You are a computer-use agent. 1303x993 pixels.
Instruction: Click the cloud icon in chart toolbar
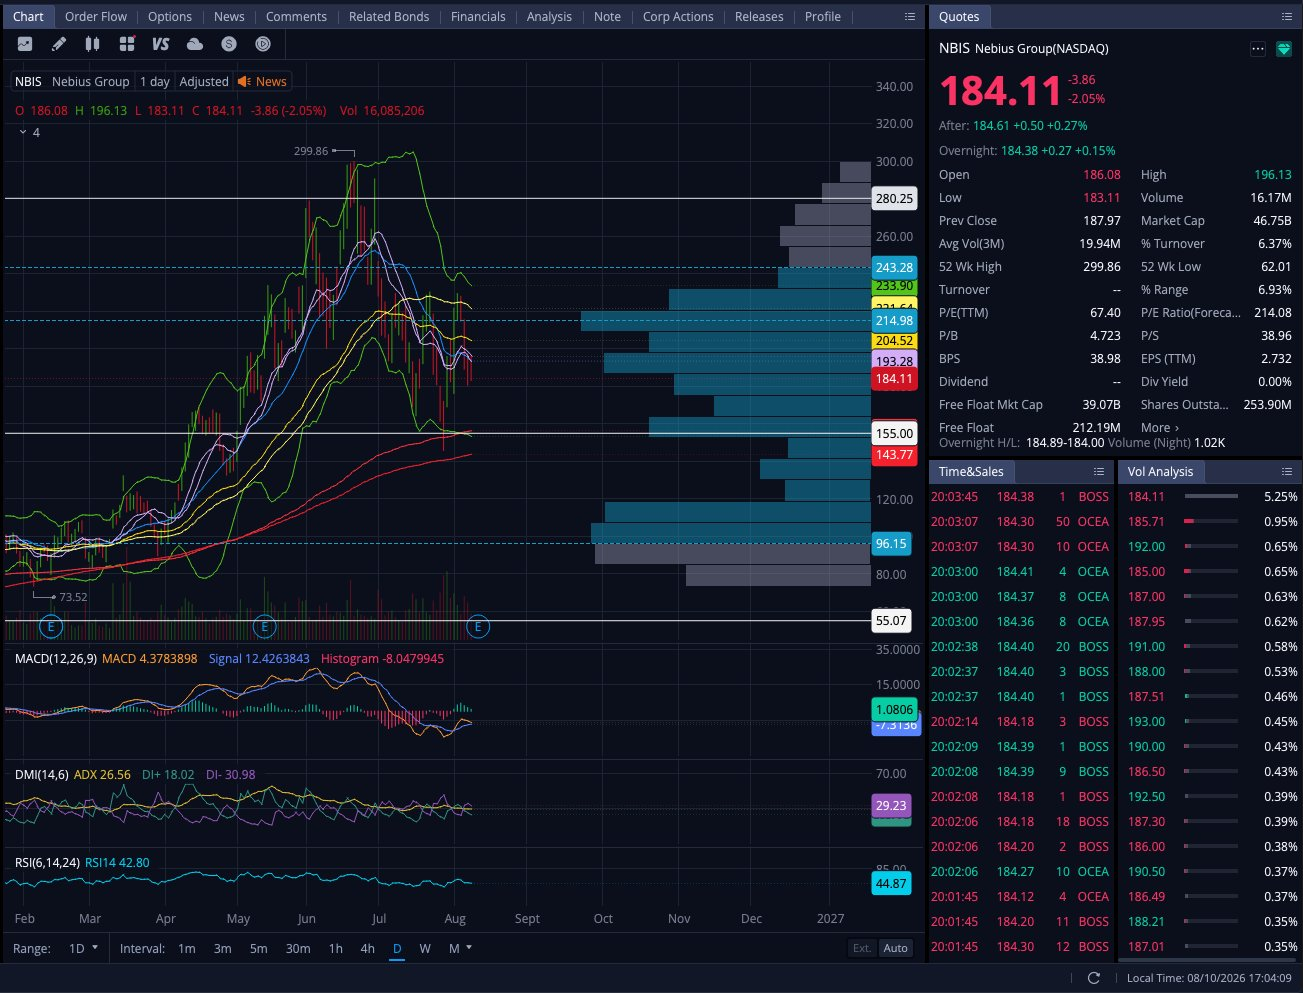coord(195,44)
